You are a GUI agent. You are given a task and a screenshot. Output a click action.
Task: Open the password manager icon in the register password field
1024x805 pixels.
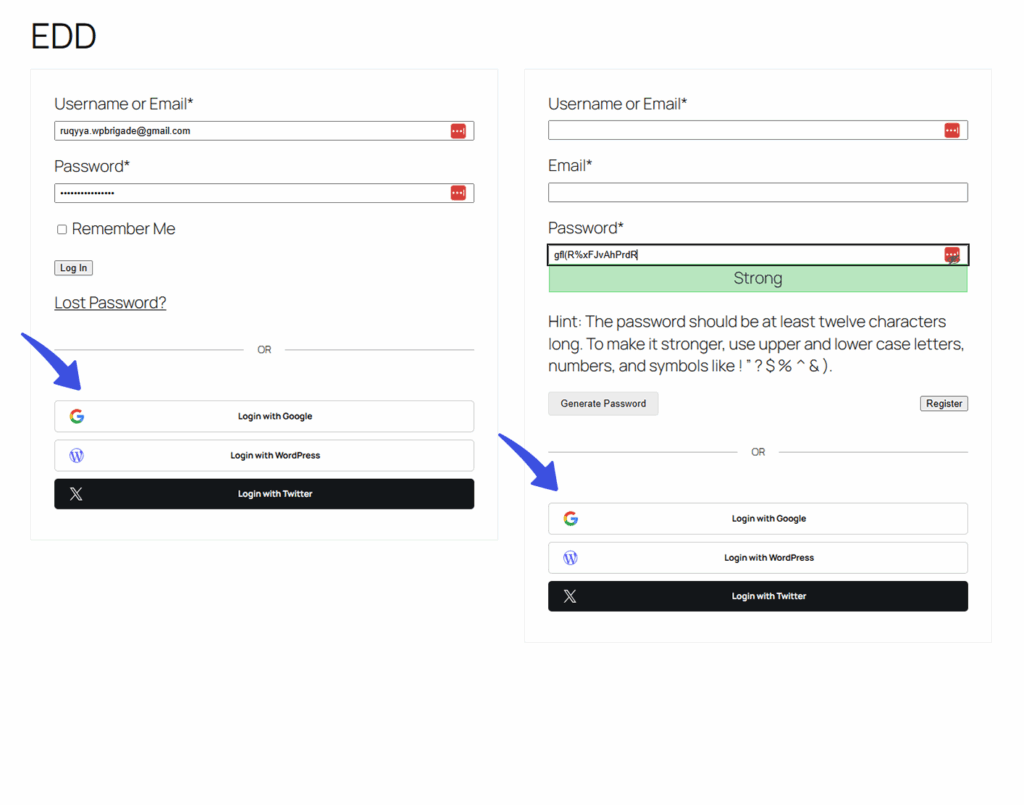pyautogui.click(x=952, y=255)
